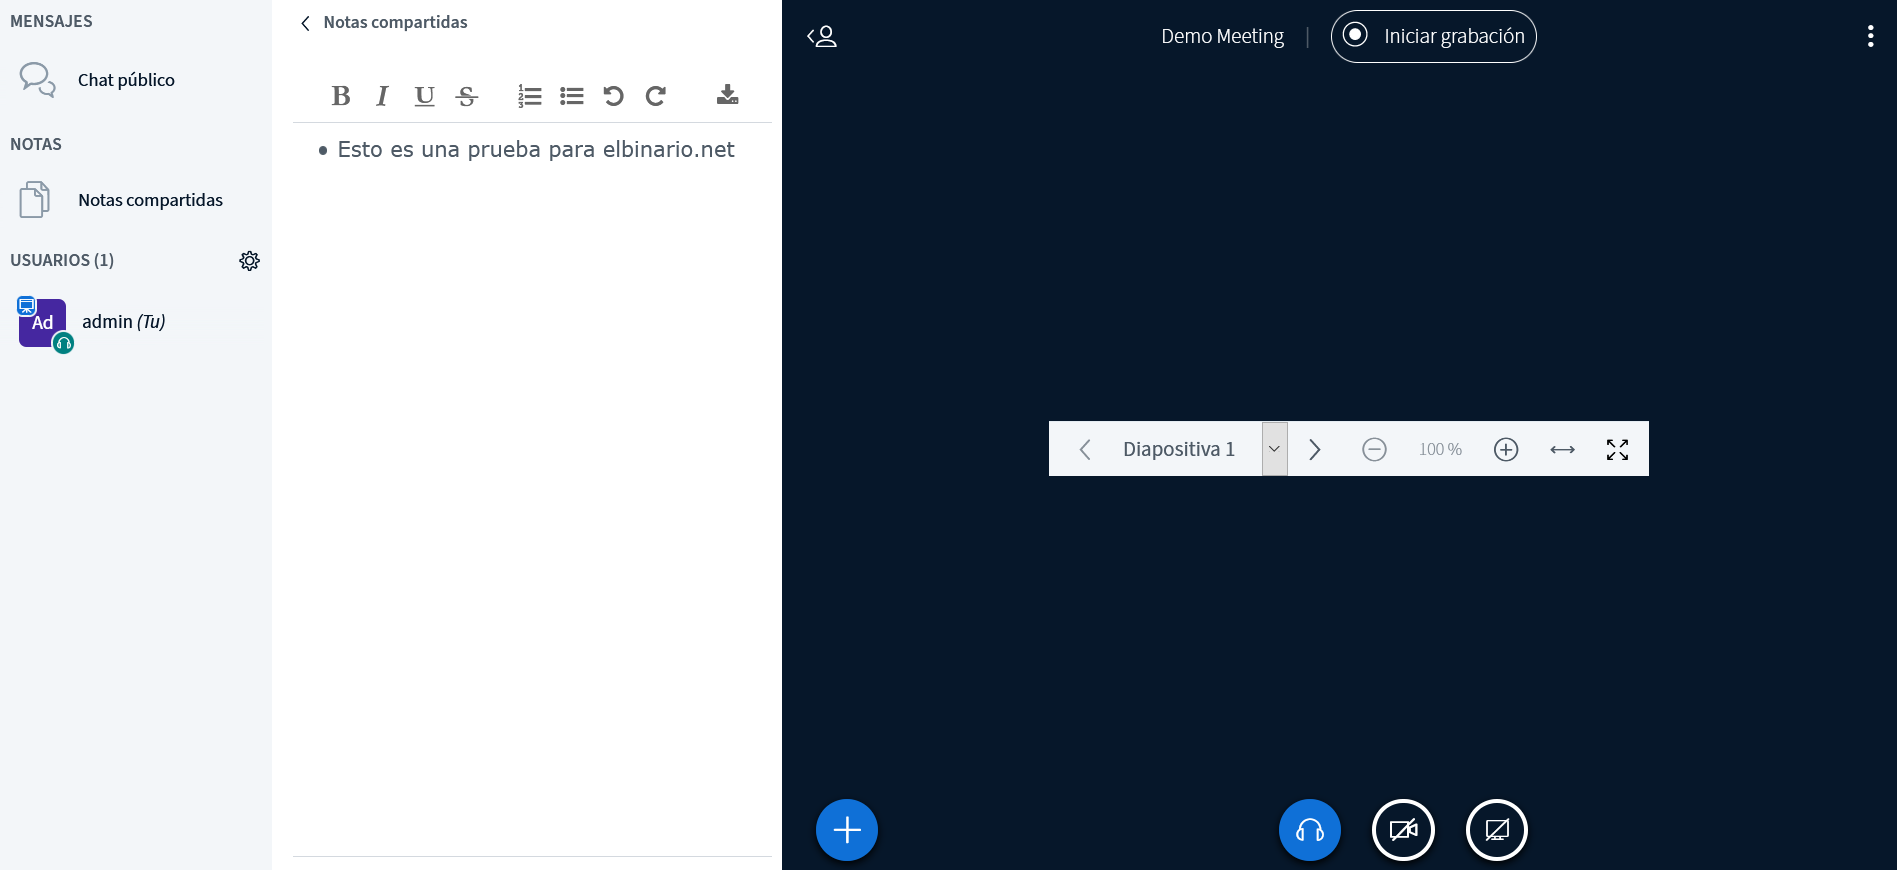Image resolution: width=1897 pixels, height=870 pixels.
Task: Toggle bold formatting in shared notes
Action: pyautogui.click(x=340, y=96)
